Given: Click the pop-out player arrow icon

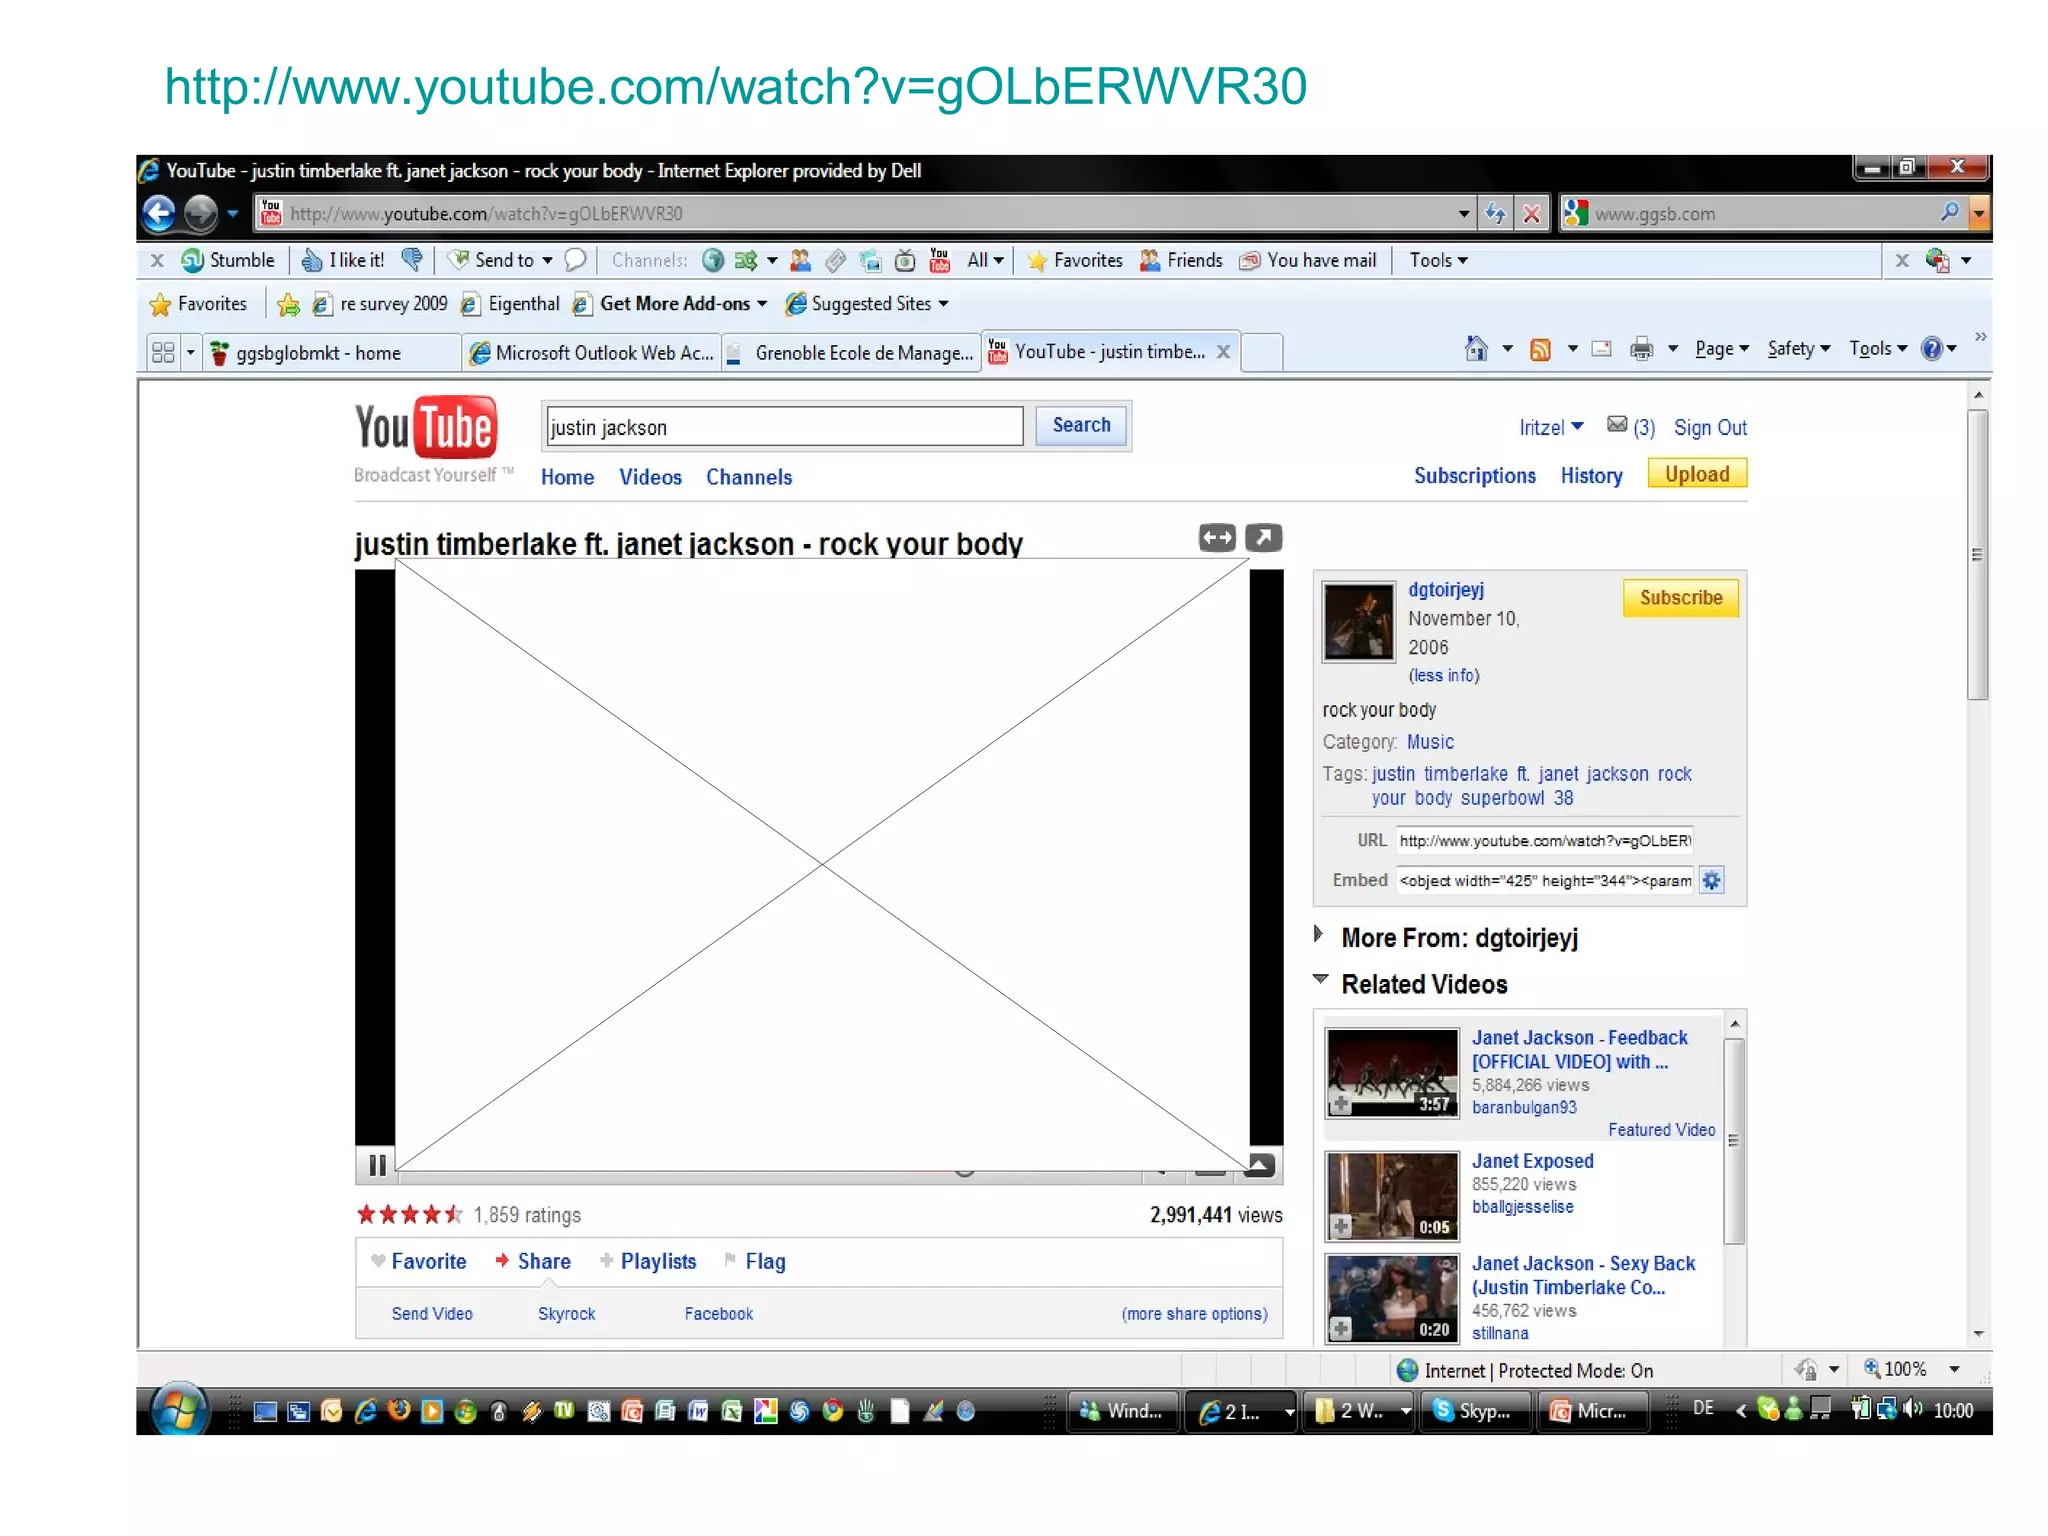Looking at the screenshot, I should click(1264, 538).
